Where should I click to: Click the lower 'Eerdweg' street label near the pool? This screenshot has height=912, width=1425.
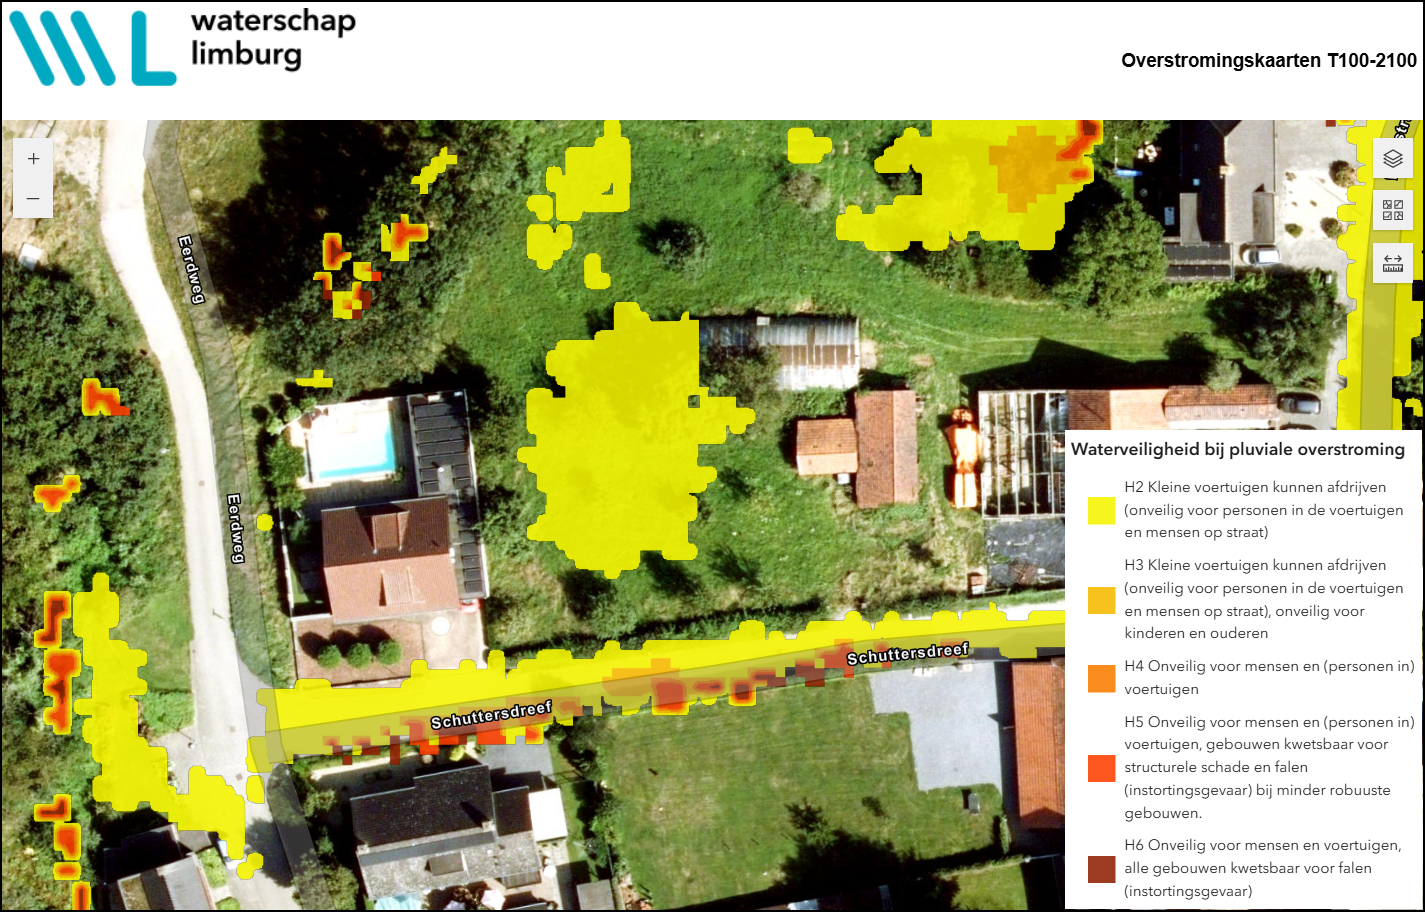(x=235, y=528)
